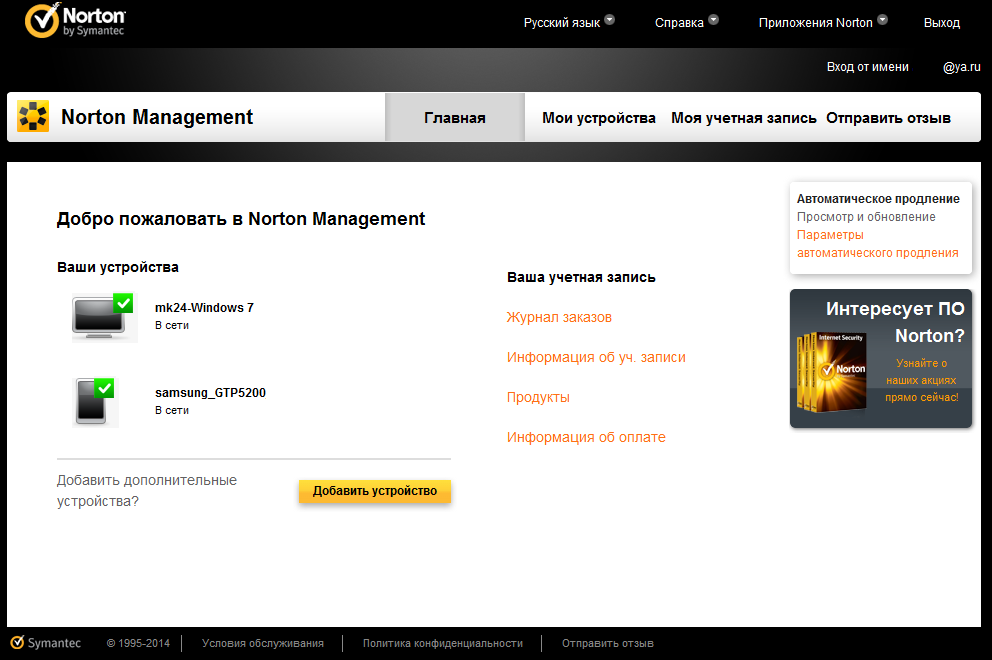Switch to the Главная tab

tap(455, 118)
